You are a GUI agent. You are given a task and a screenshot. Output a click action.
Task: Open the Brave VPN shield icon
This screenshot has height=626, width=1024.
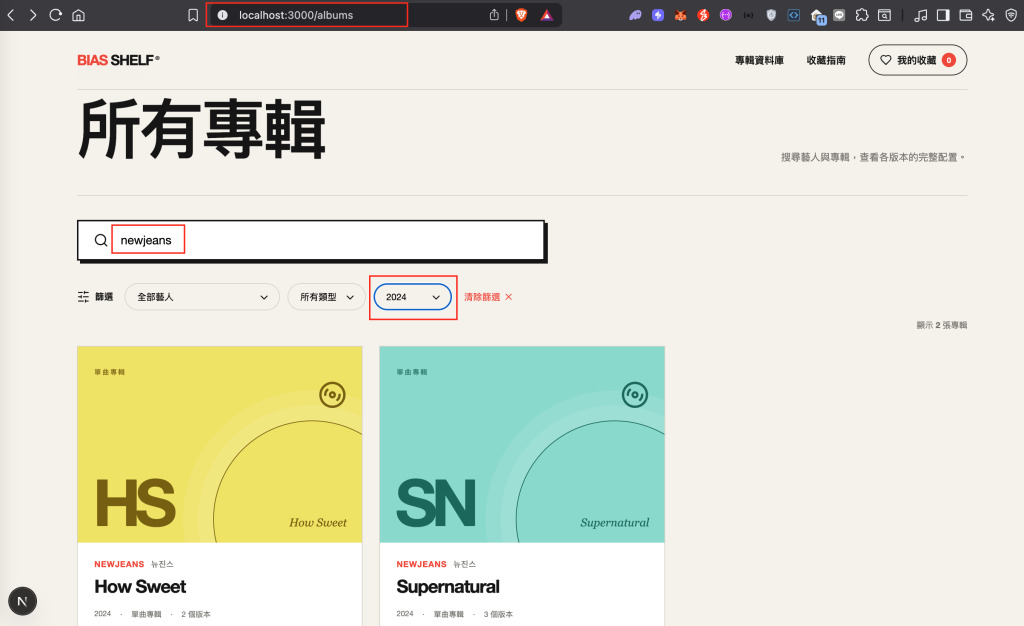(x=1011, y=15)
